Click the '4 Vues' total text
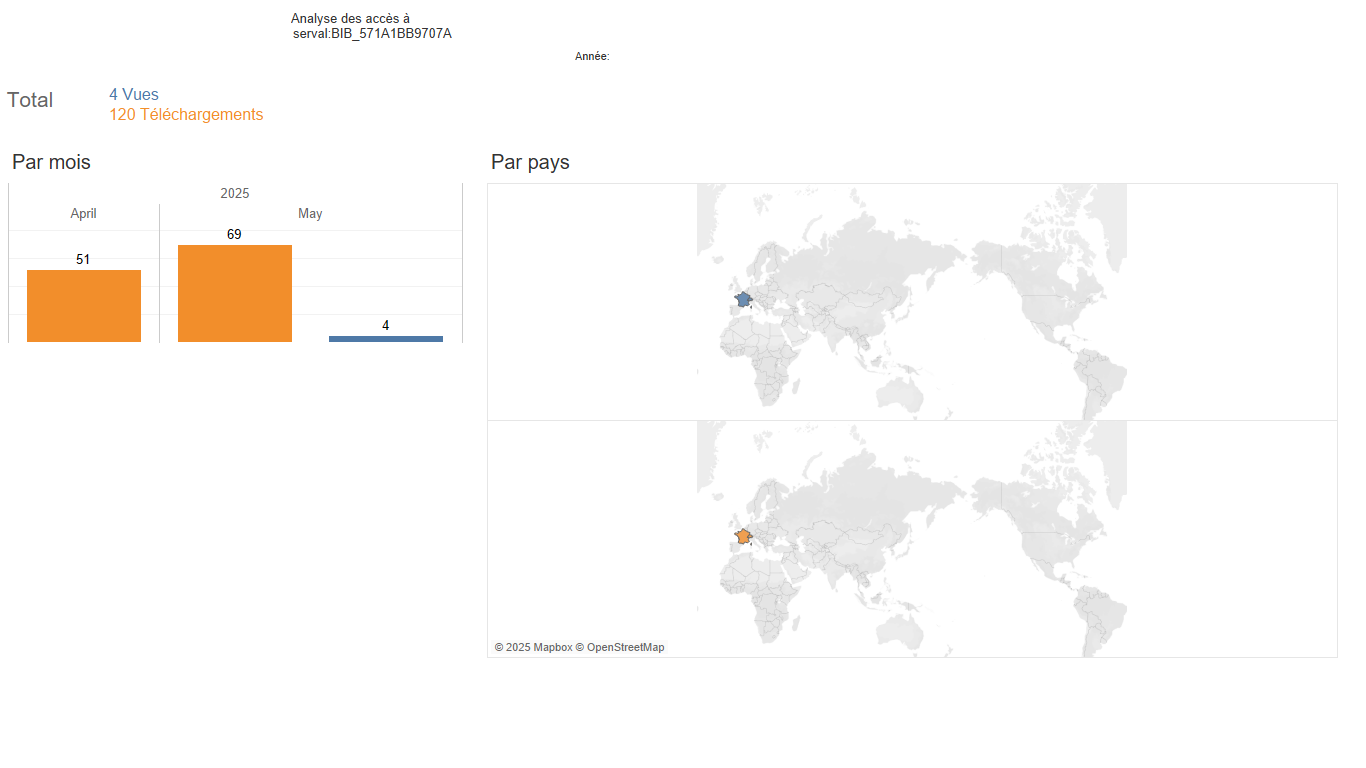The height and width of the screenshot is (768, 1366). (134, 95)
